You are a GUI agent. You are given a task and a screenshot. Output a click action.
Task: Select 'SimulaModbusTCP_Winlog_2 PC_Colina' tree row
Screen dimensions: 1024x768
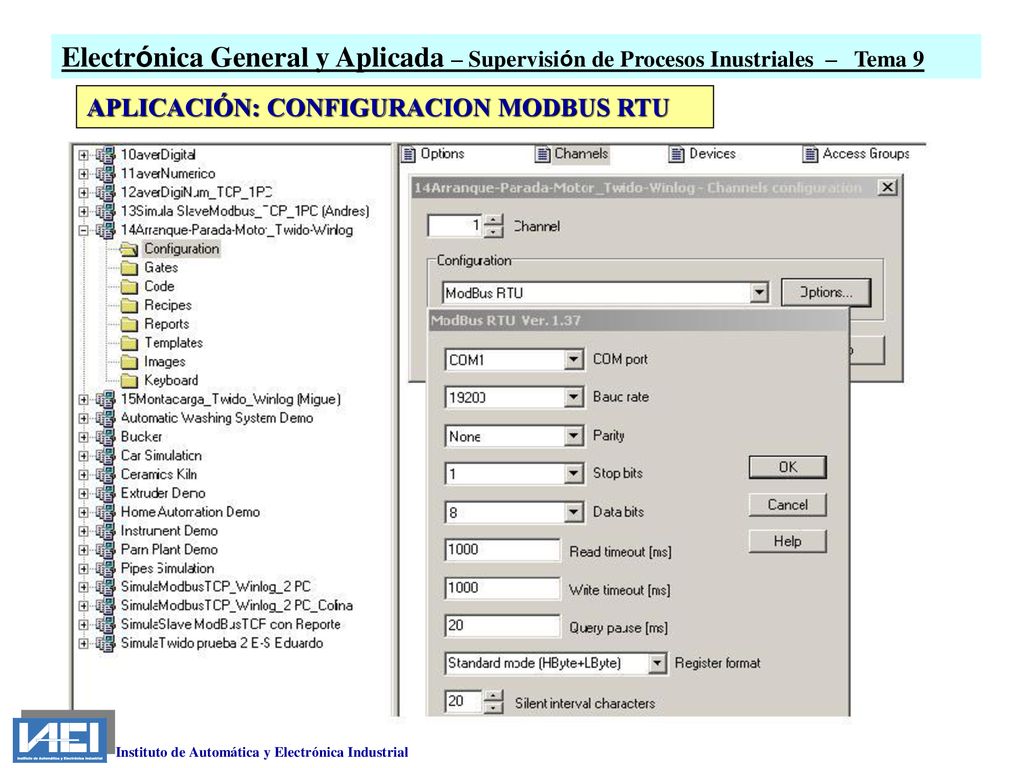tap(236, 606)
